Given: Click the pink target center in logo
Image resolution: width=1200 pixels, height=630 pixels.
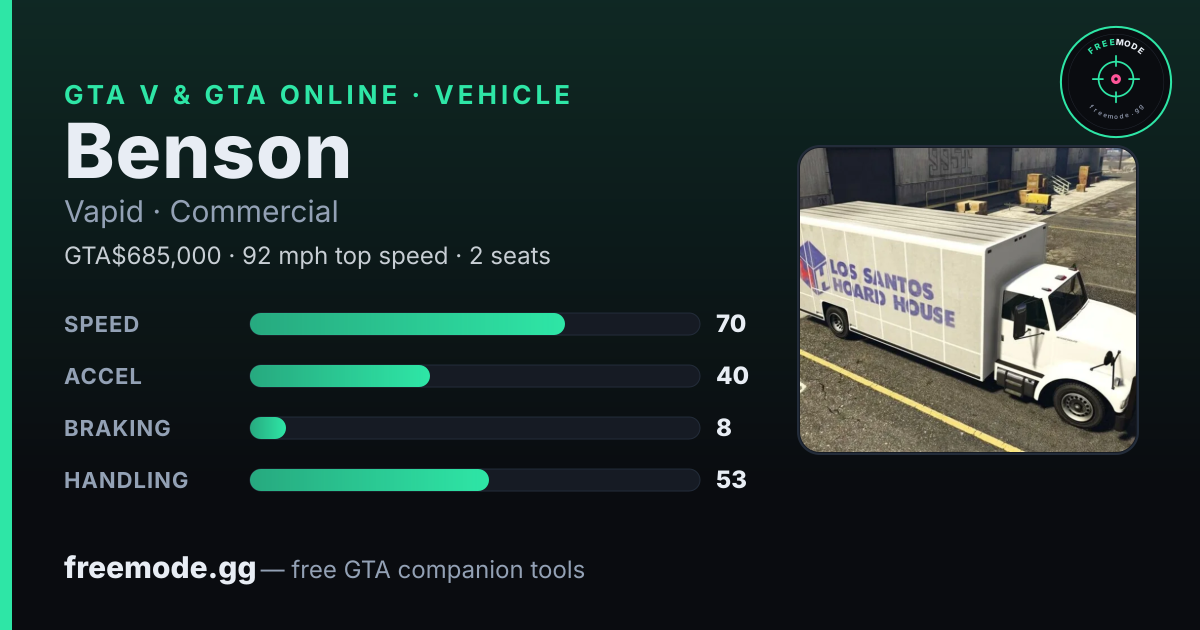Looking at the screenshot, I should (1116, 78).
